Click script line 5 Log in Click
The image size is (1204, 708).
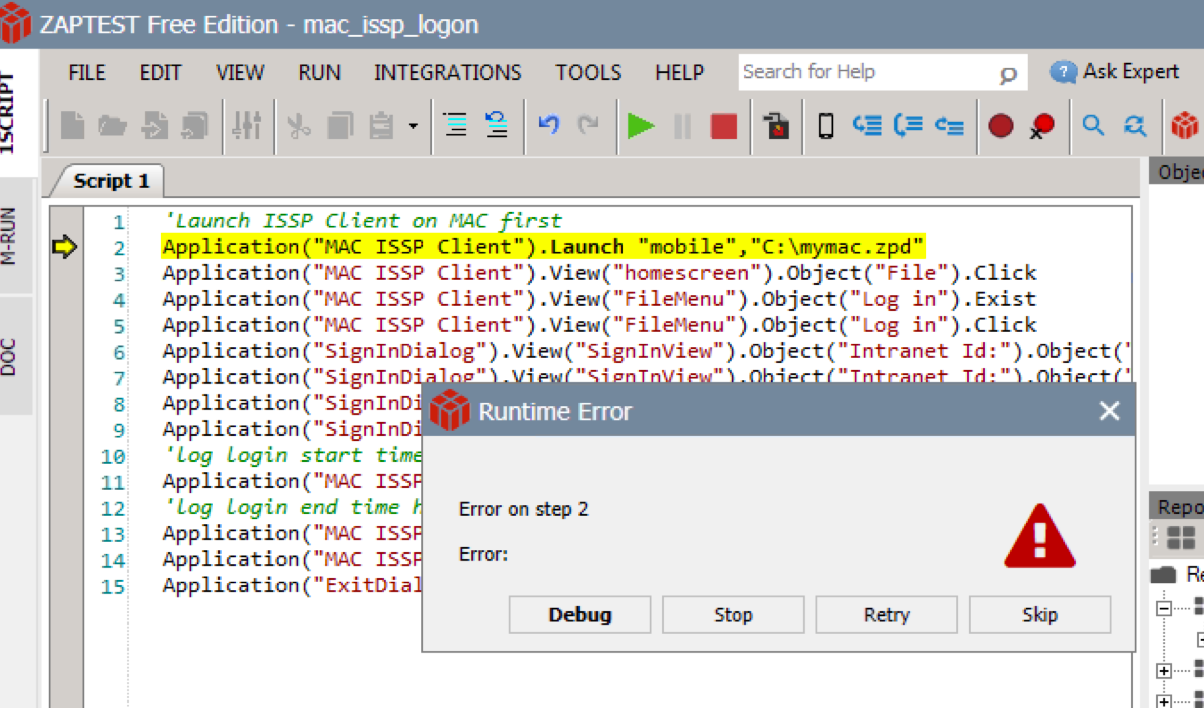tap(599, 325)
